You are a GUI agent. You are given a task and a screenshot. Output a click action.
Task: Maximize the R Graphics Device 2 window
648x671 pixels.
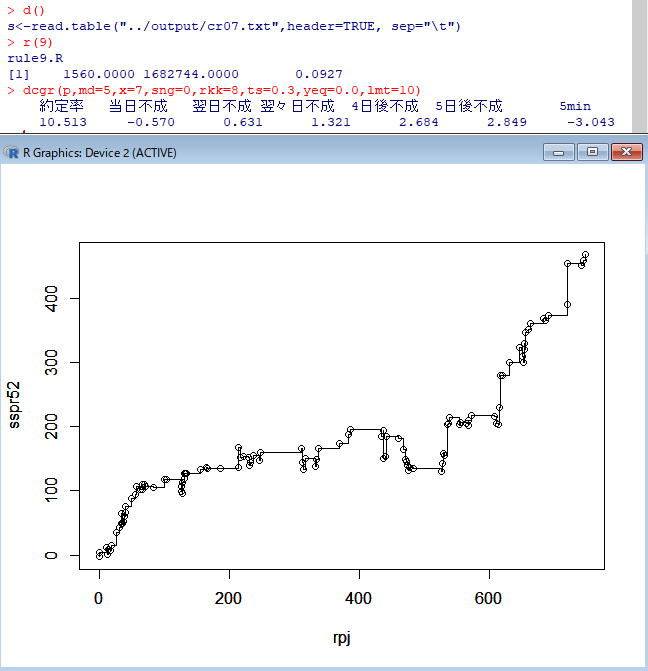pos(592,152)
